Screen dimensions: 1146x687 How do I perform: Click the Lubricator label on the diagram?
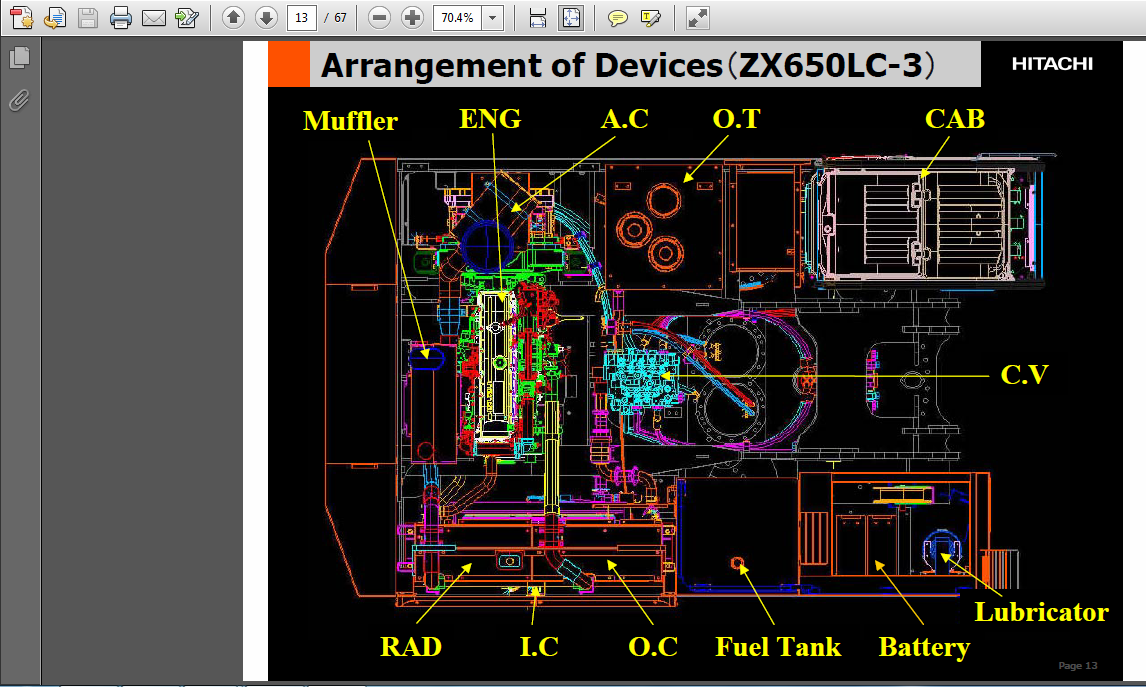(1041, 612)
